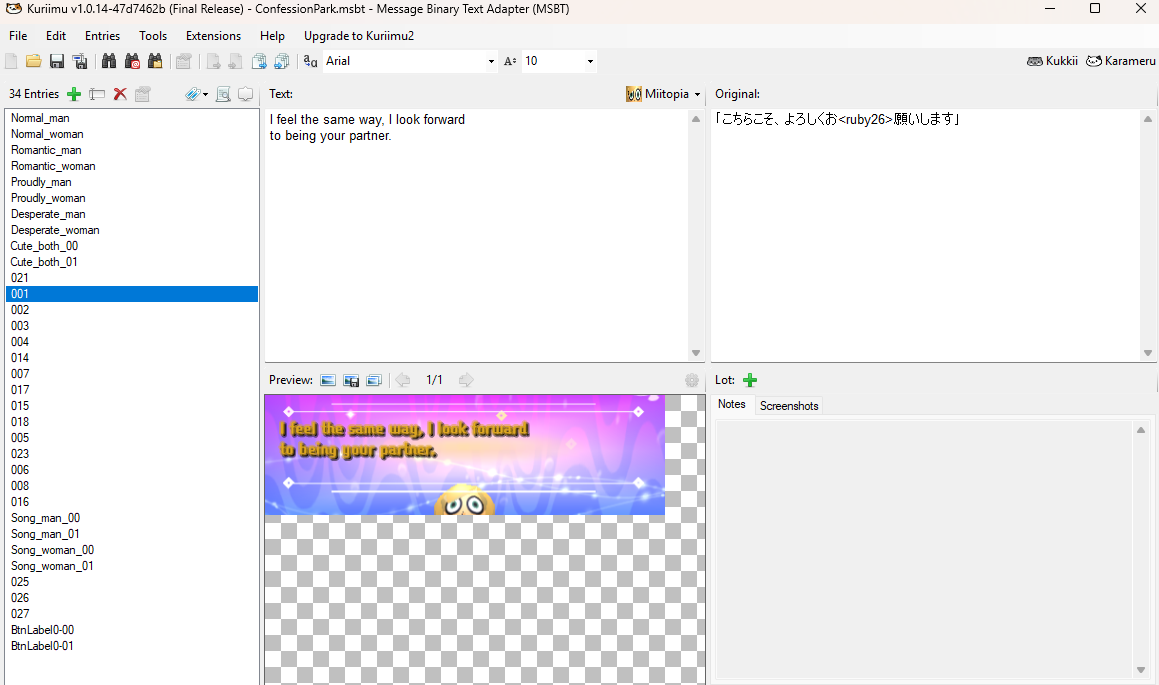Click the Text box scroll-up arrow
The image size is (1159, 685).
[x=696, y=118]
